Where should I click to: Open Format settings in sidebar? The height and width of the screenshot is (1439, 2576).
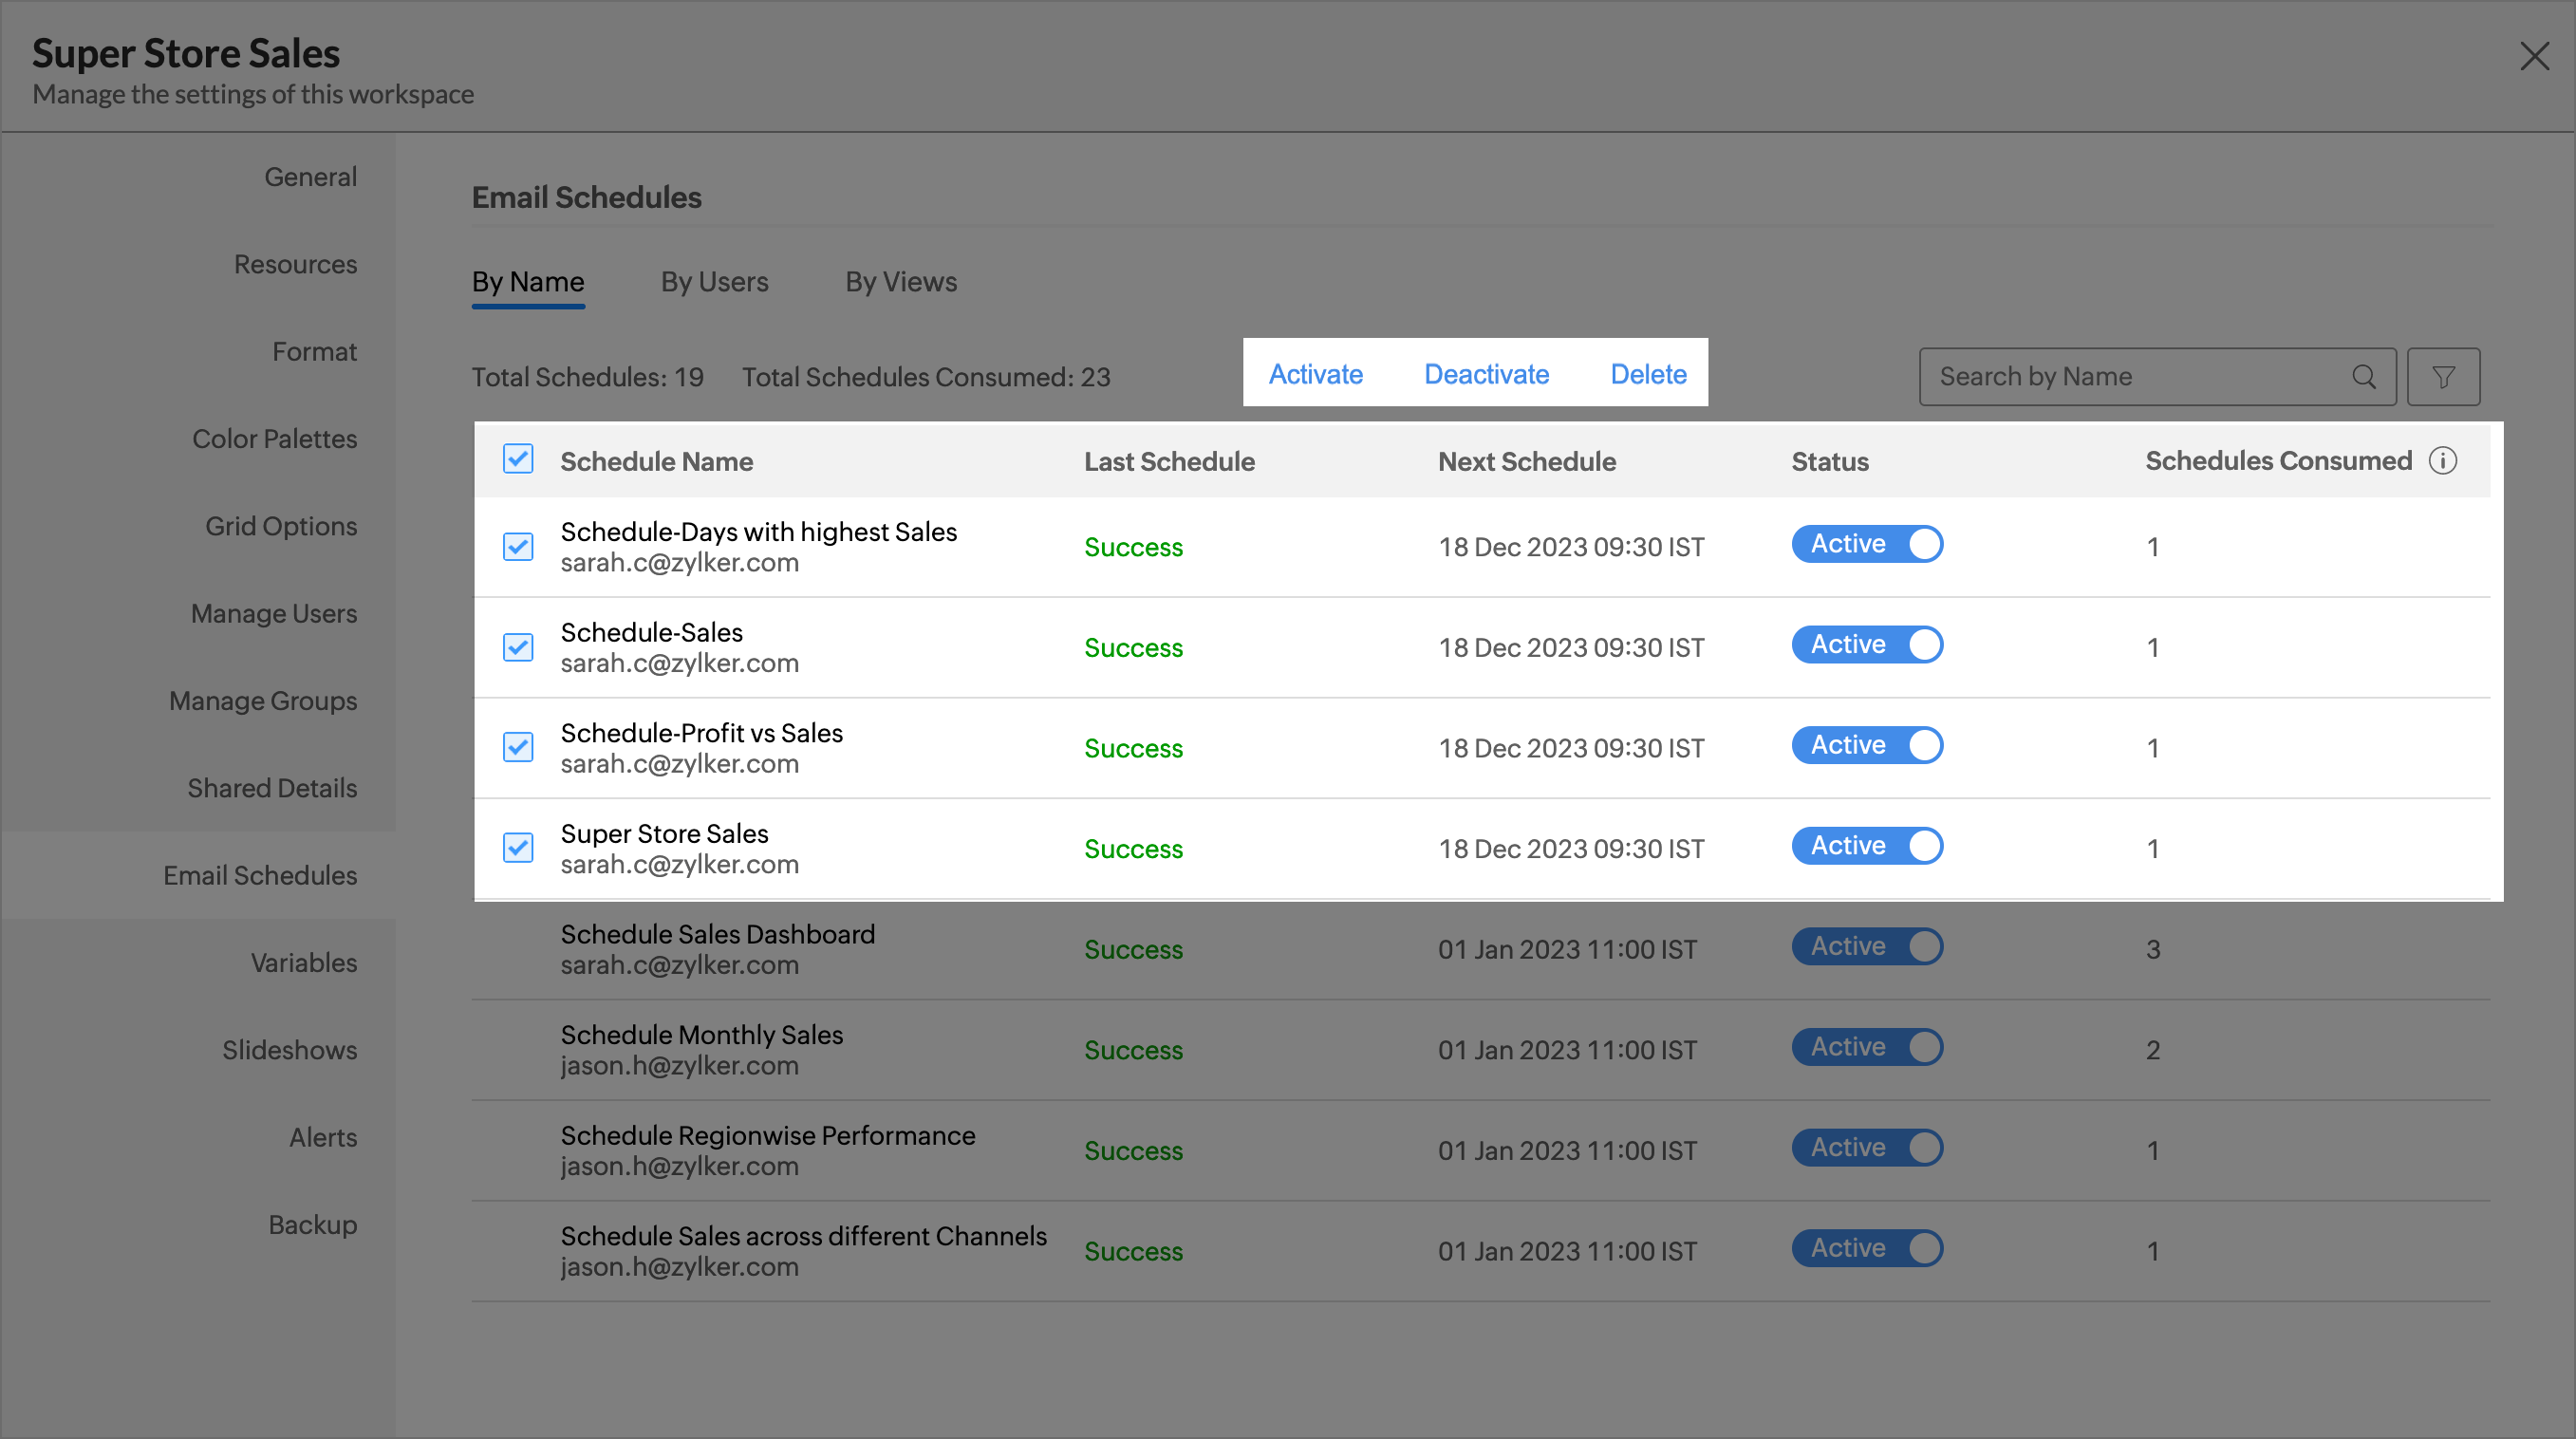[314, 352]
